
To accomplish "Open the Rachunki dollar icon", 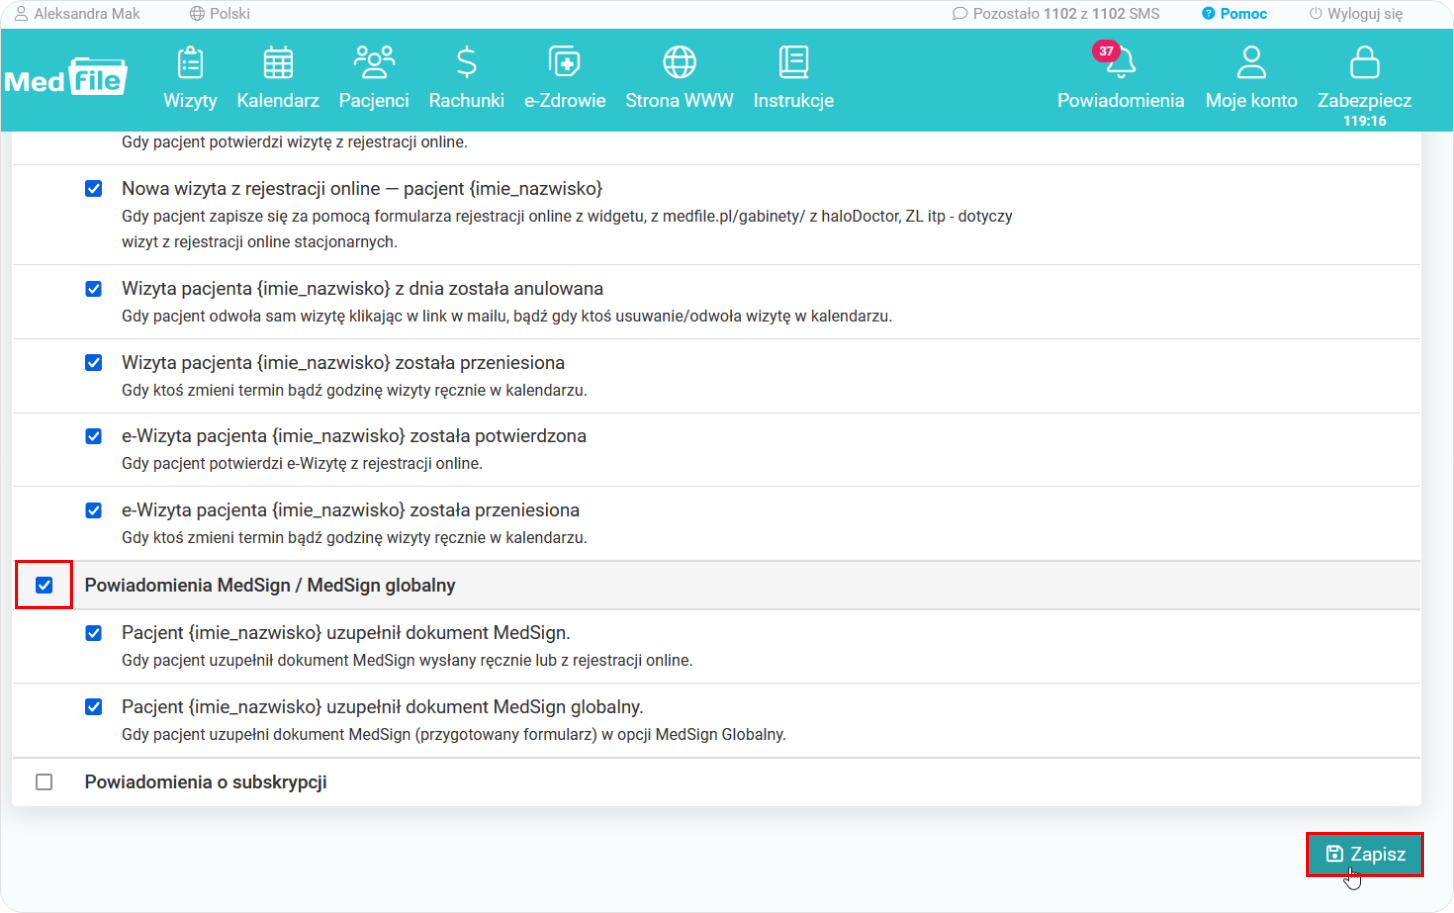I will (x=466, y=62).
